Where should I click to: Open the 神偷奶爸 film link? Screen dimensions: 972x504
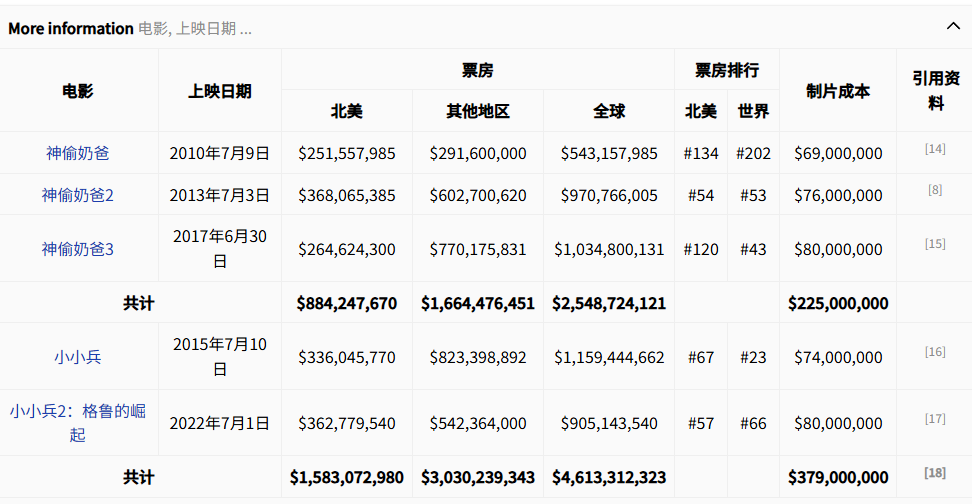coord(77,153)
